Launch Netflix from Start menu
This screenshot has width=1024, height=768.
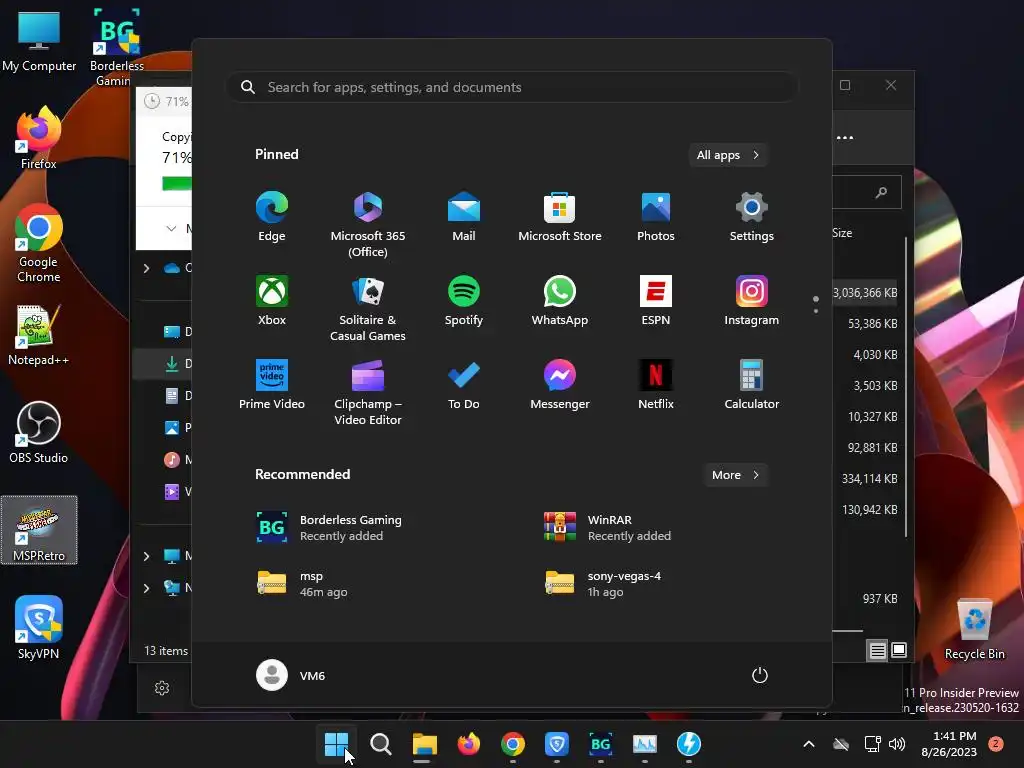coord(656,385)
